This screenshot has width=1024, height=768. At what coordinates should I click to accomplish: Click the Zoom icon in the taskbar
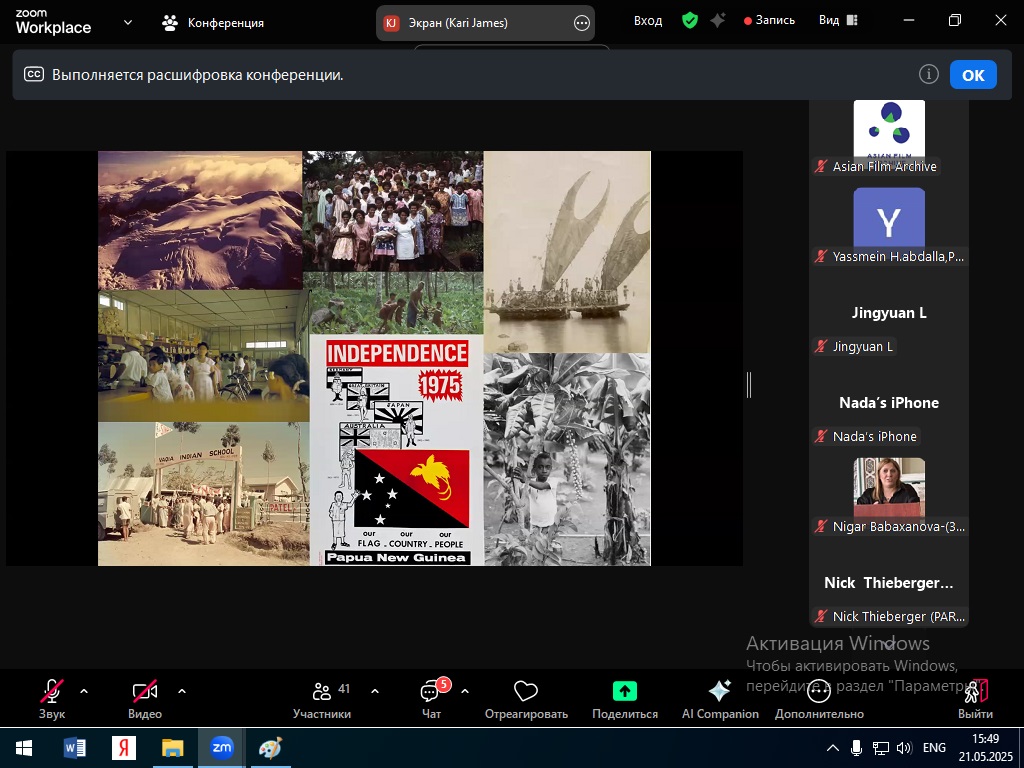click(x=221, y=748)
